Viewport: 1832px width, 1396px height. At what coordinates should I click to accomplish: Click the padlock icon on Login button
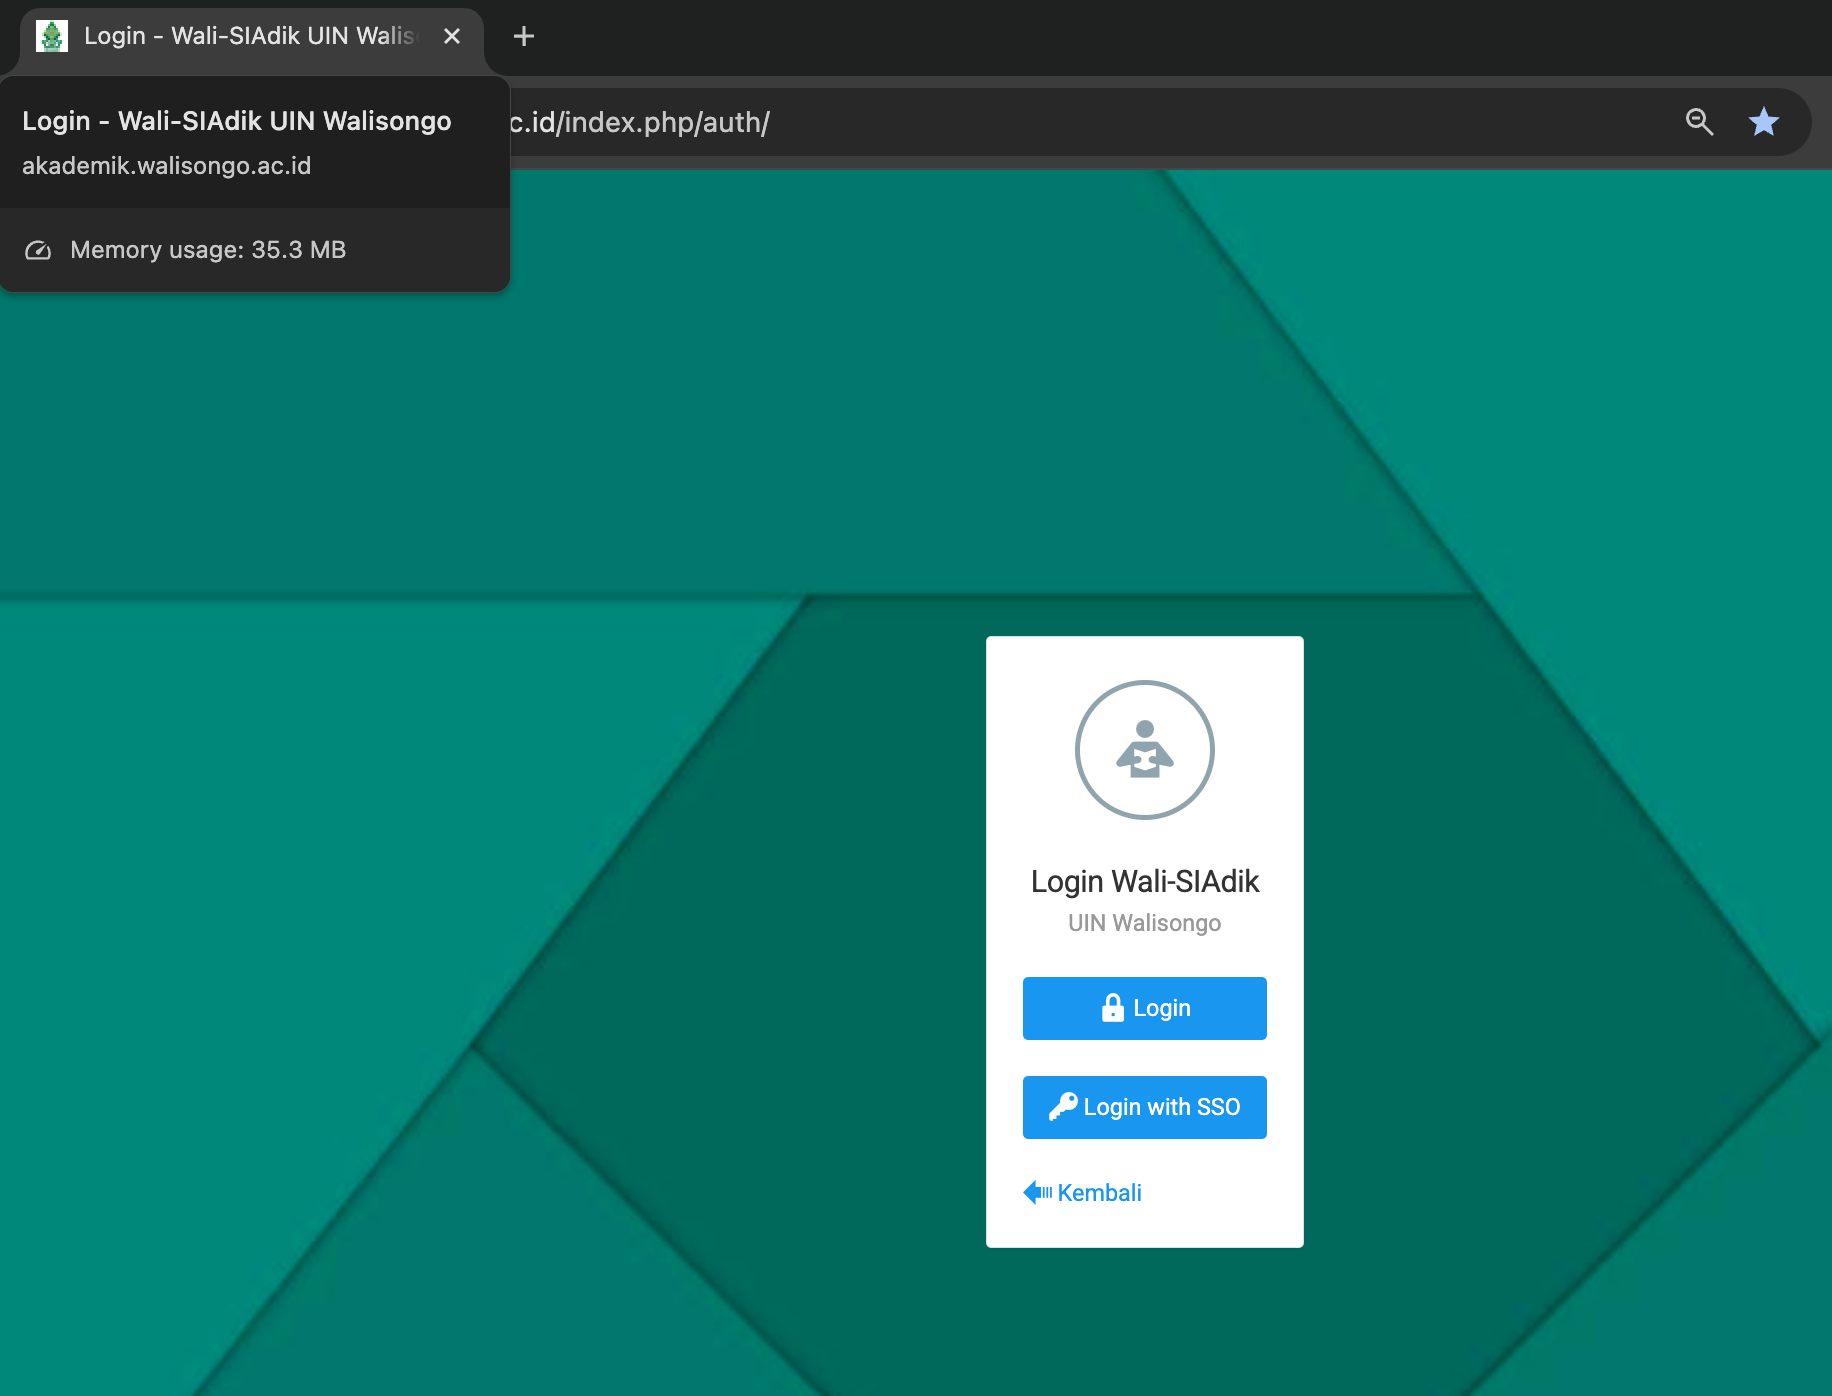pyautogui.click(x=1112, y=1008)
